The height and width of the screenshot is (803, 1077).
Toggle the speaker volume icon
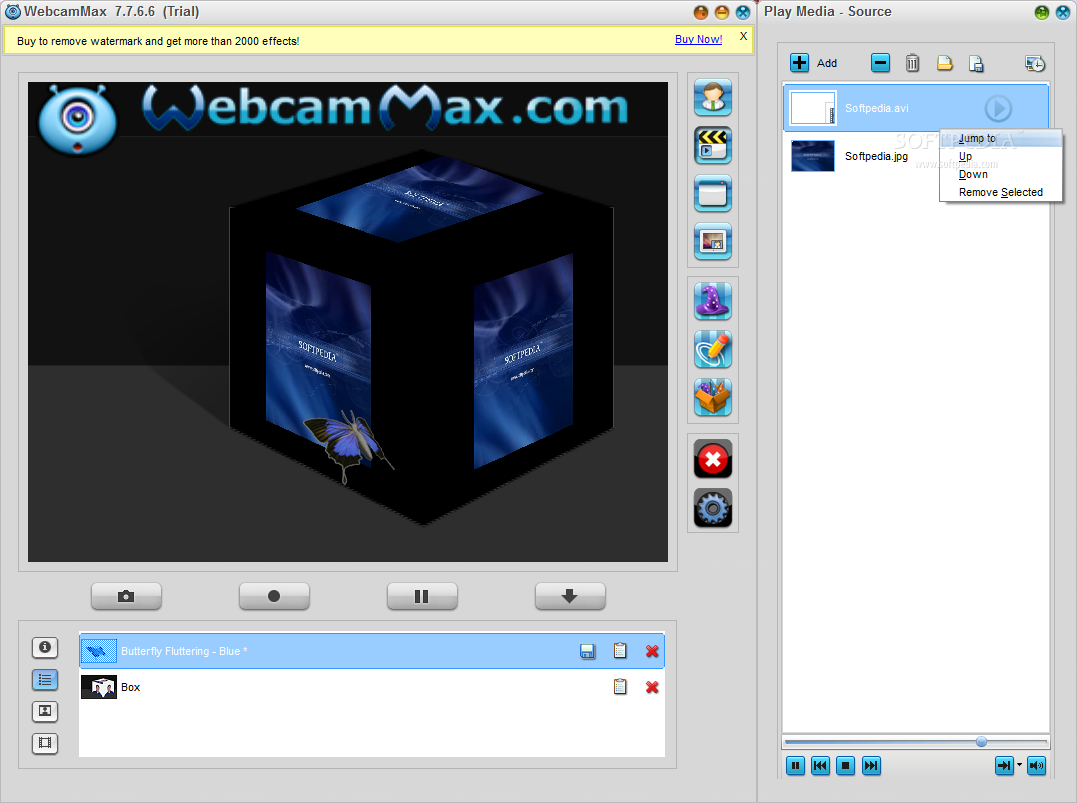point(1036,765)
